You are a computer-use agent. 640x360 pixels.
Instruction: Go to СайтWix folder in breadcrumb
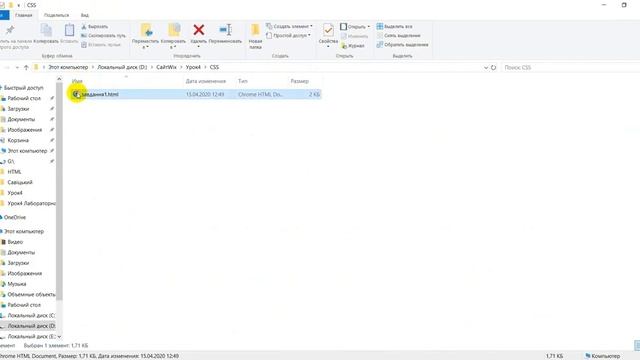tap(167, 67)
